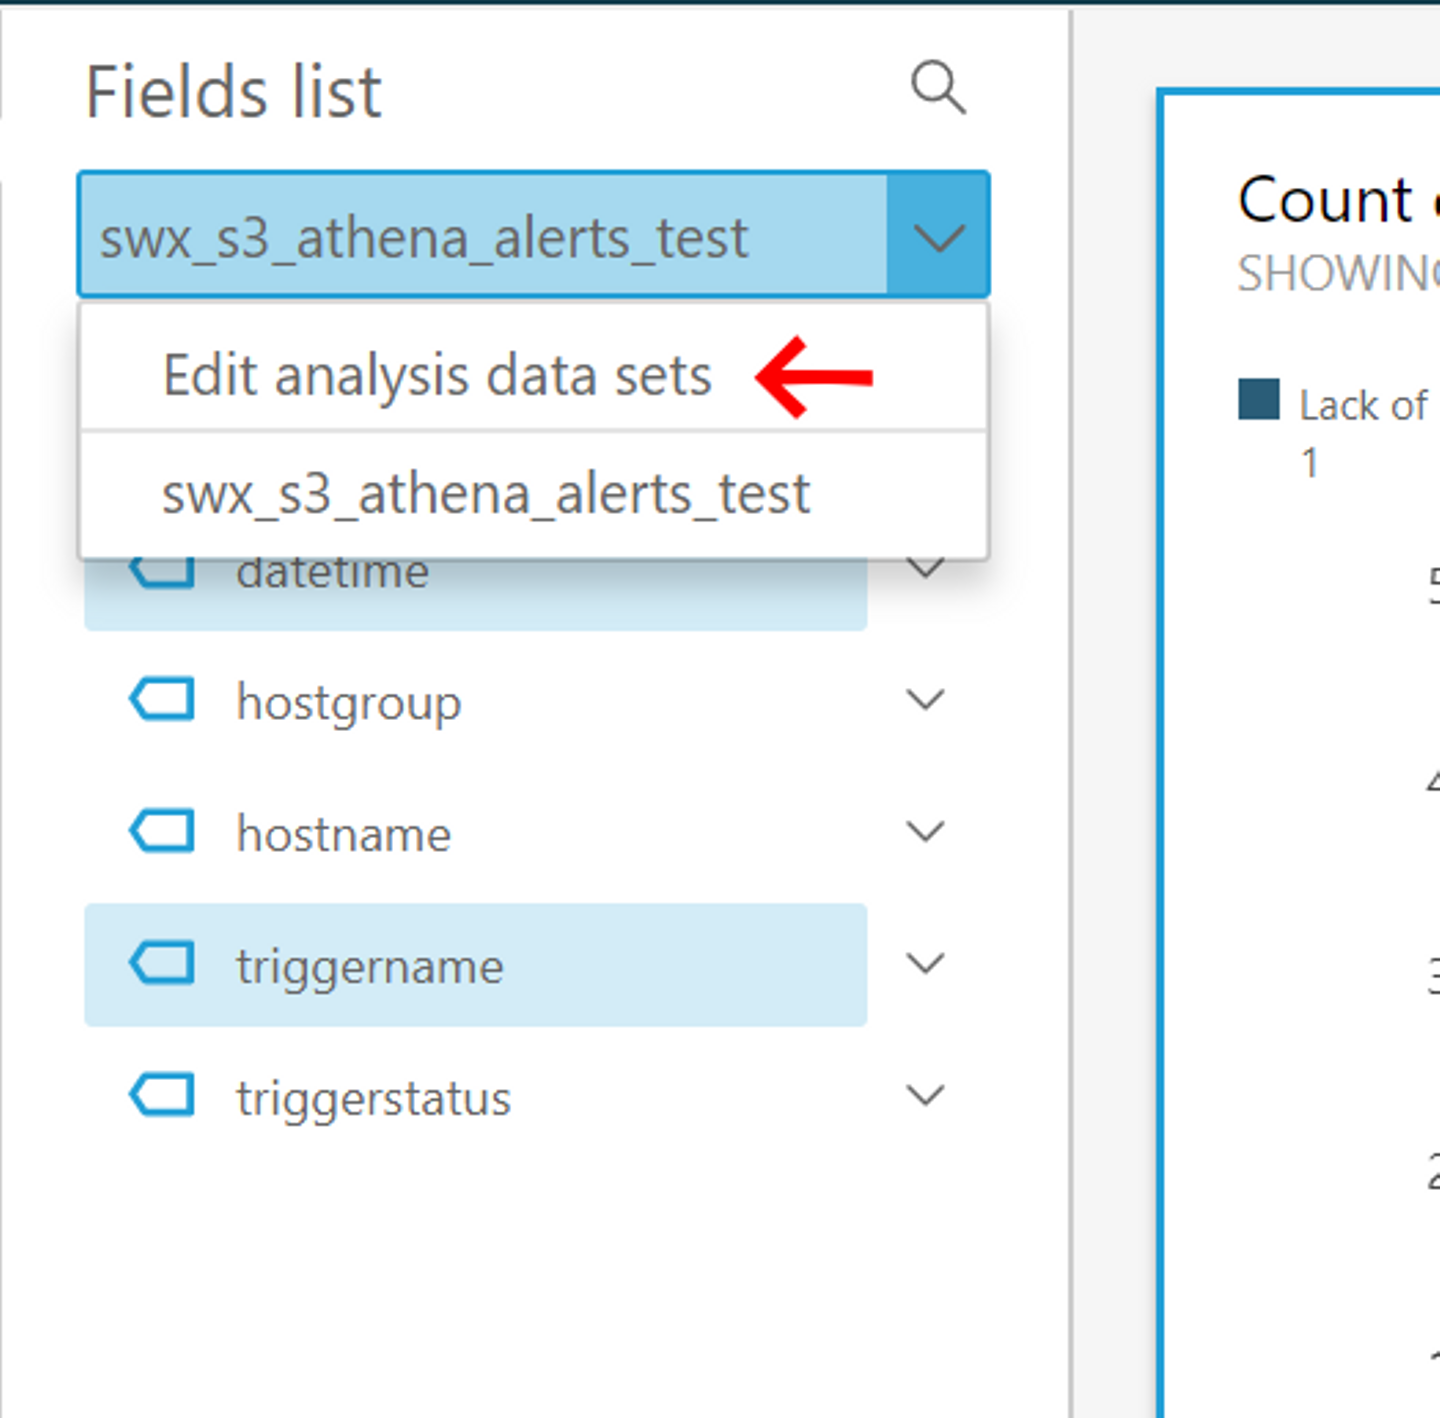
Task: Click the selected swx_s3_athena_alerts_test combo box
Action: point(480,237)
